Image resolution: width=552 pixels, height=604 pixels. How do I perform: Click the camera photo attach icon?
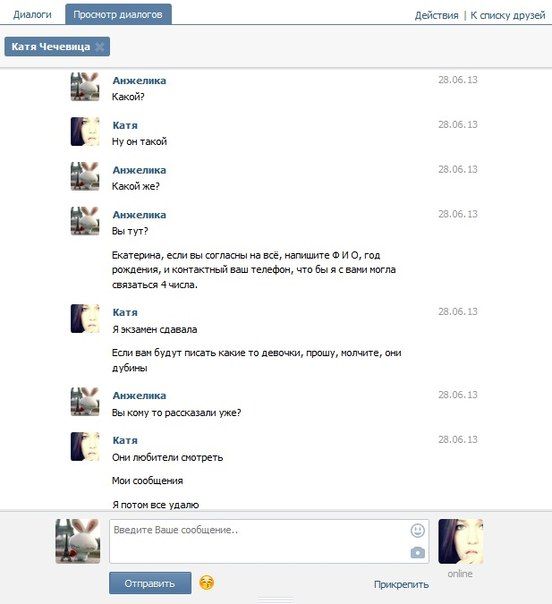(418, 553)
